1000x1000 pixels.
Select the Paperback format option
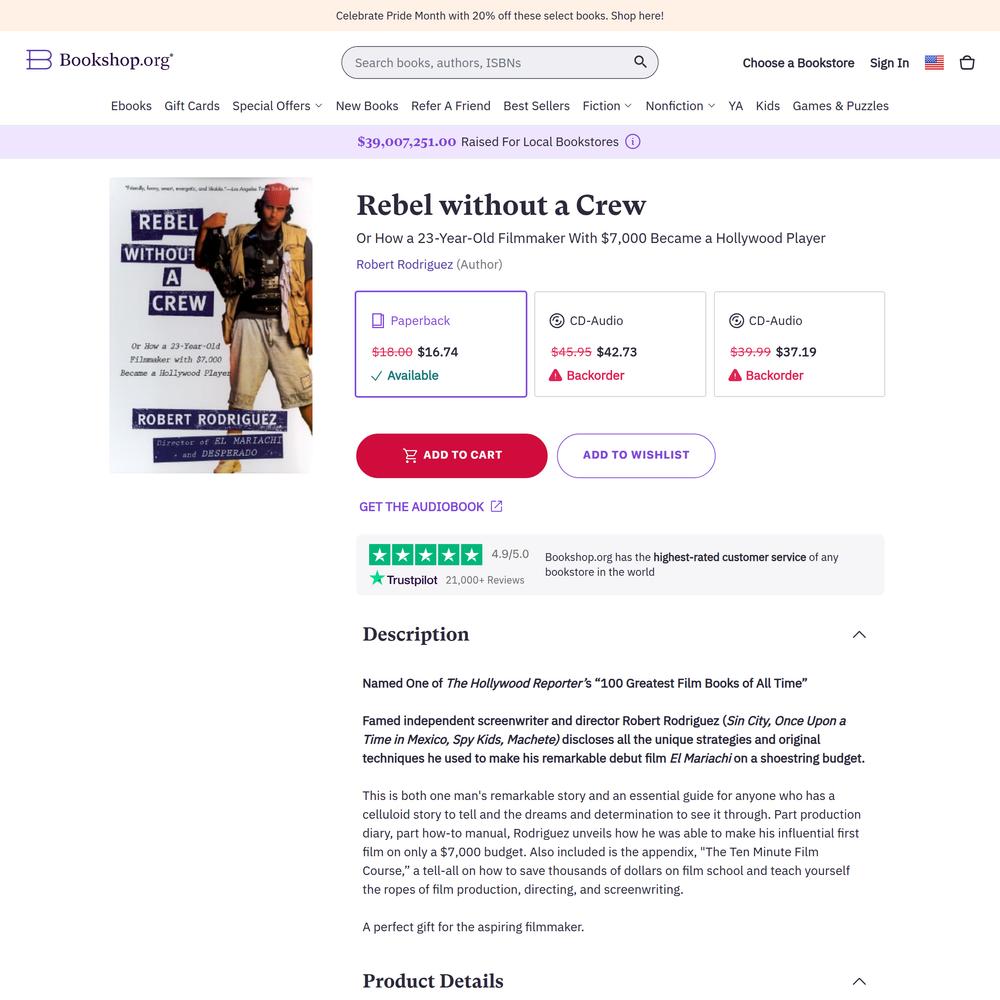coord(441,344)
